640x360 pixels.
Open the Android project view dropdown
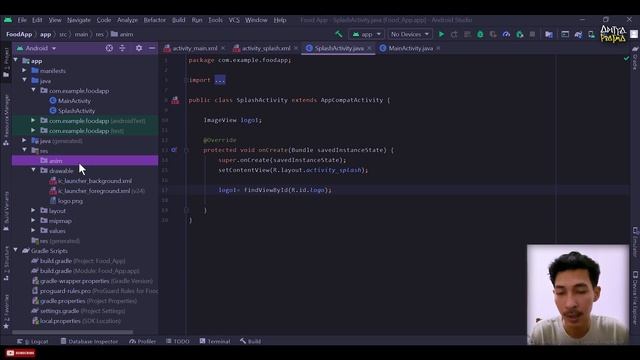(37, 48)
